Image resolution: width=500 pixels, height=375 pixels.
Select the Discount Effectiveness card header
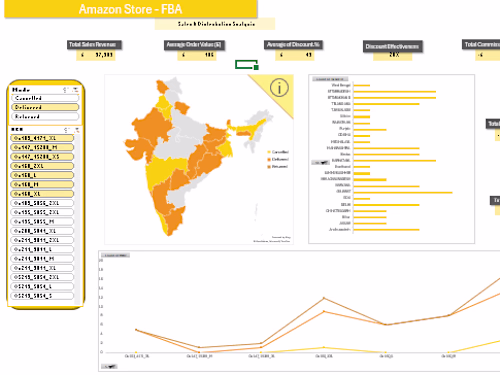pos(393,46)
